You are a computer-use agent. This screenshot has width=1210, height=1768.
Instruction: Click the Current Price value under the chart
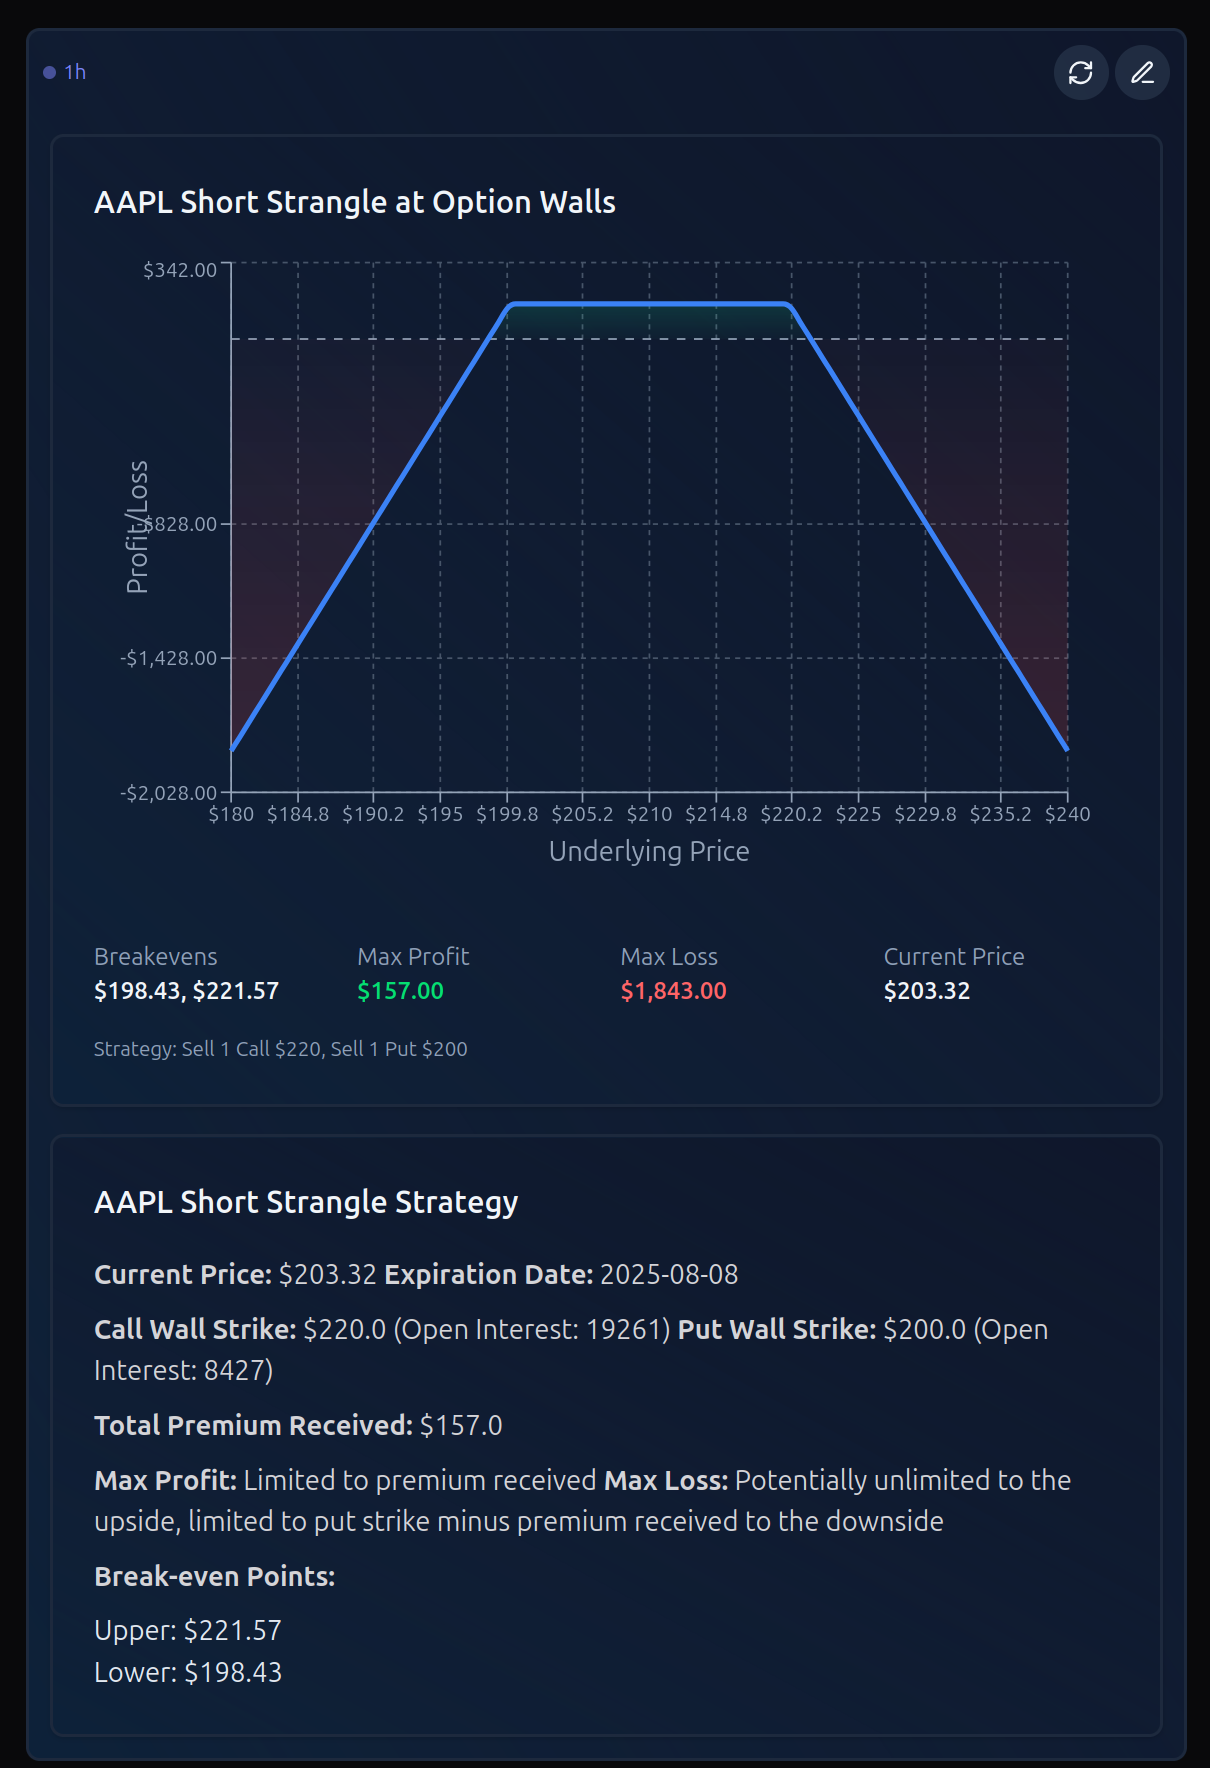click(x=926, y=991)
